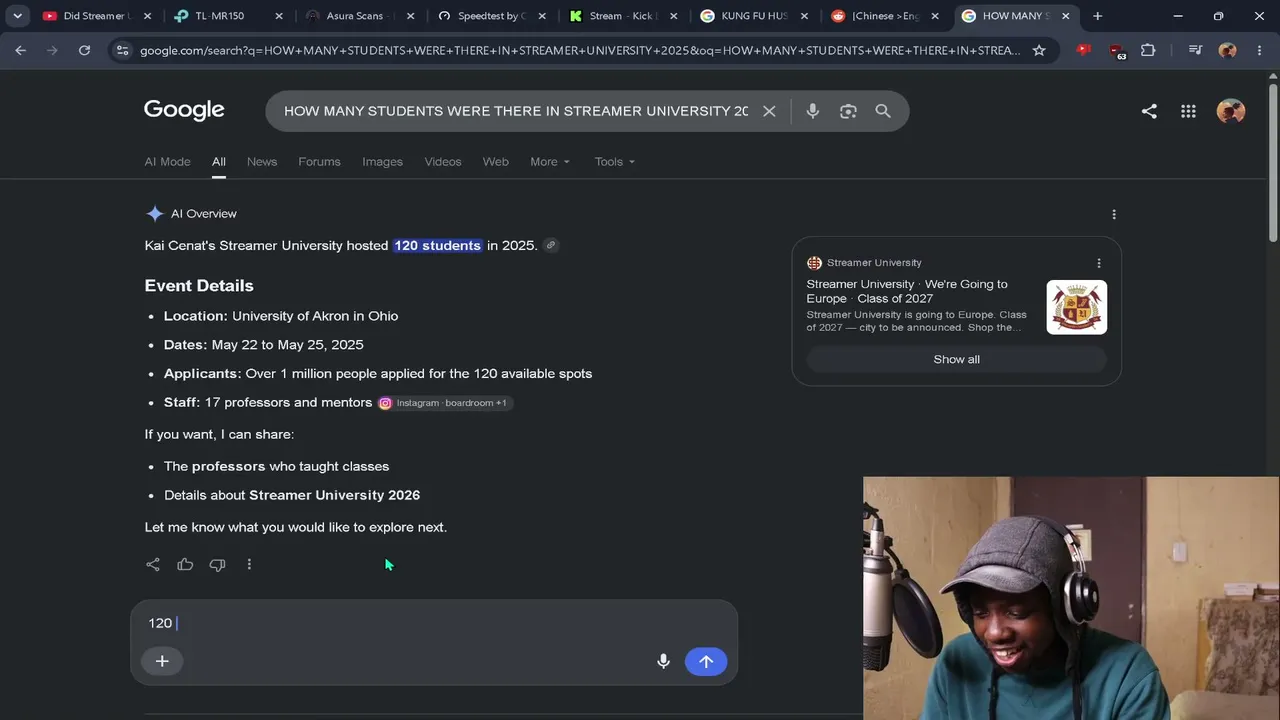Click the Google logo

tap(184, 110)
